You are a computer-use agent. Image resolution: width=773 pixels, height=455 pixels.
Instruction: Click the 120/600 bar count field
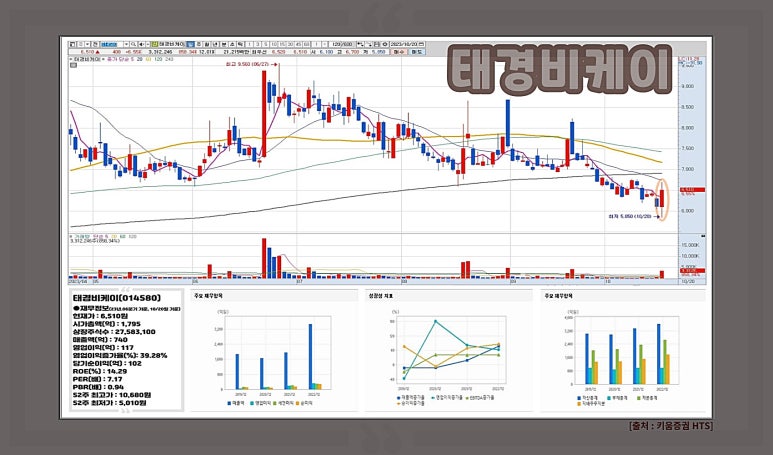tap(342, 44)
